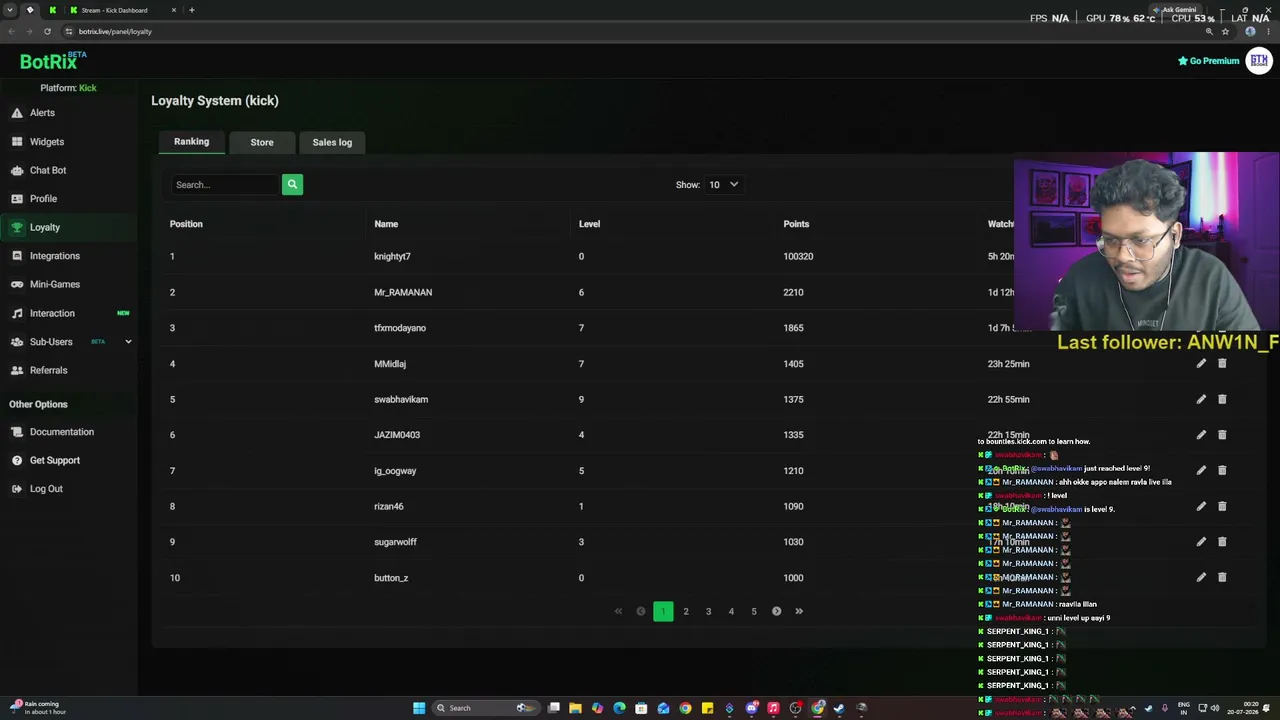This screenshot has width=1280, height=720.
Task: Switch to the Sales log tab
Action: tap(332, 142)
